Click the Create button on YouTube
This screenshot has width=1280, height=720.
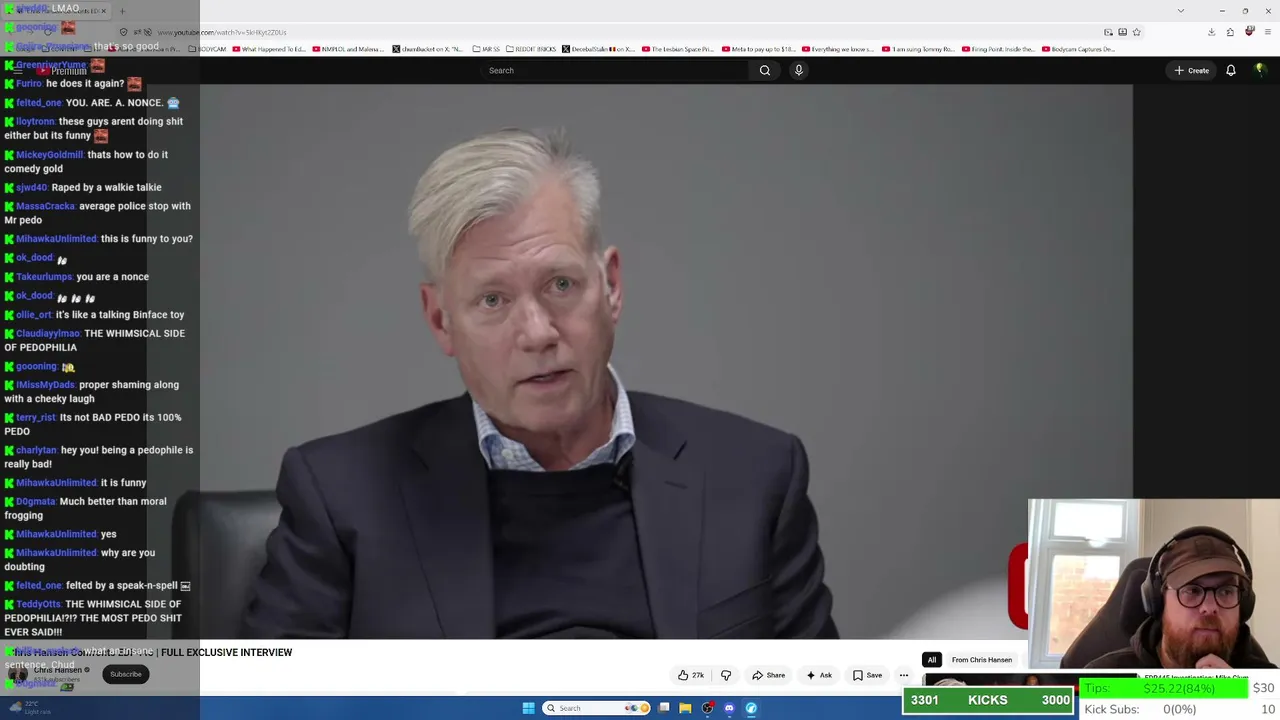pos(1192,70)
